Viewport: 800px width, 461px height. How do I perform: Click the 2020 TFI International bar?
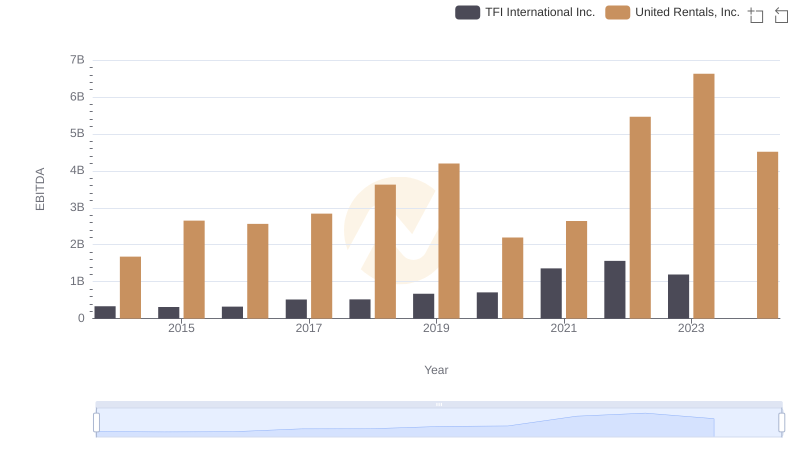tap(487, 305)
